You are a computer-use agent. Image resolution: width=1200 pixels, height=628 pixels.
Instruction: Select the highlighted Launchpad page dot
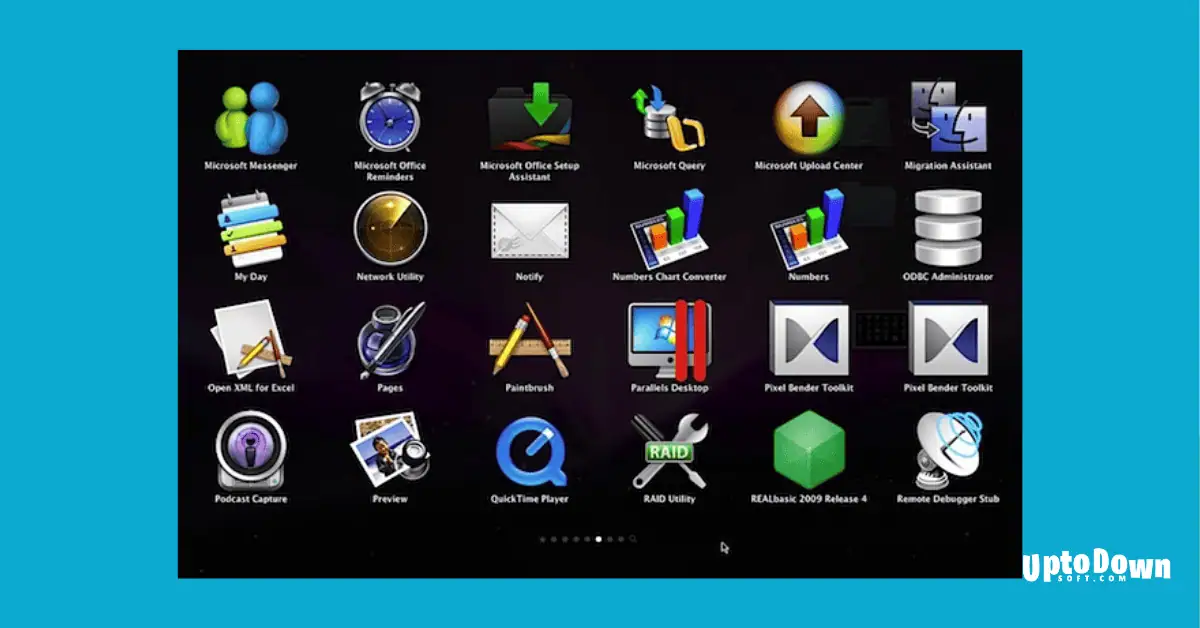coord(597,538)
